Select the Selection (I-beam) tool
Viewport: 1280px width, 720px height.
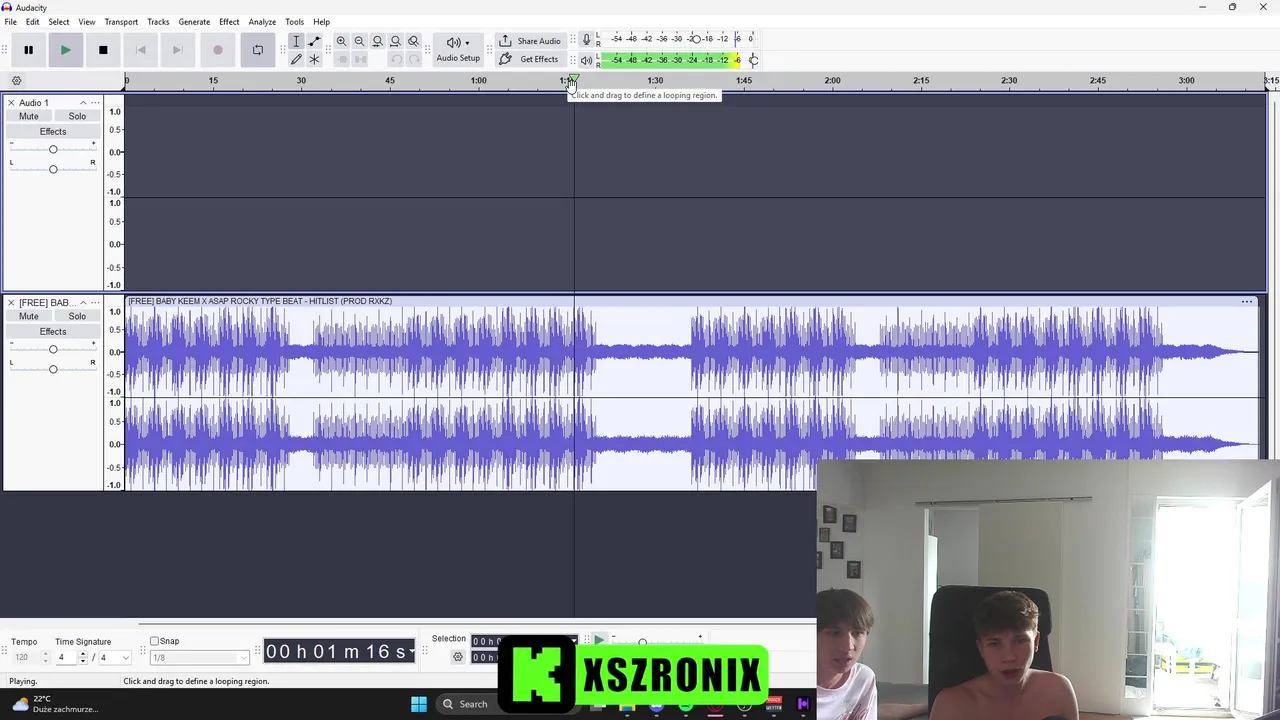296,41
